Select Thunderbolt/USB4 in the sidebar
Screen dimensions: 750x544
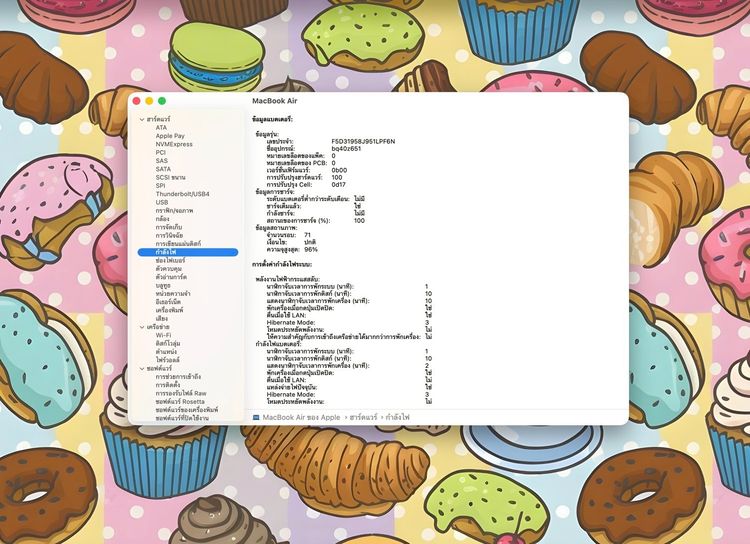[182, 193]
